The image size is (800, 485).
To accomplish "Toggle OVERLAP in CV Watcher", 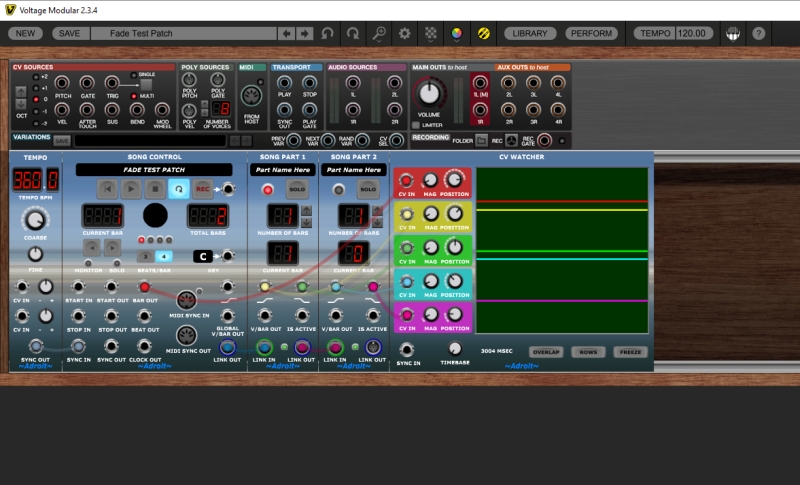I will (x=546, y=352).
